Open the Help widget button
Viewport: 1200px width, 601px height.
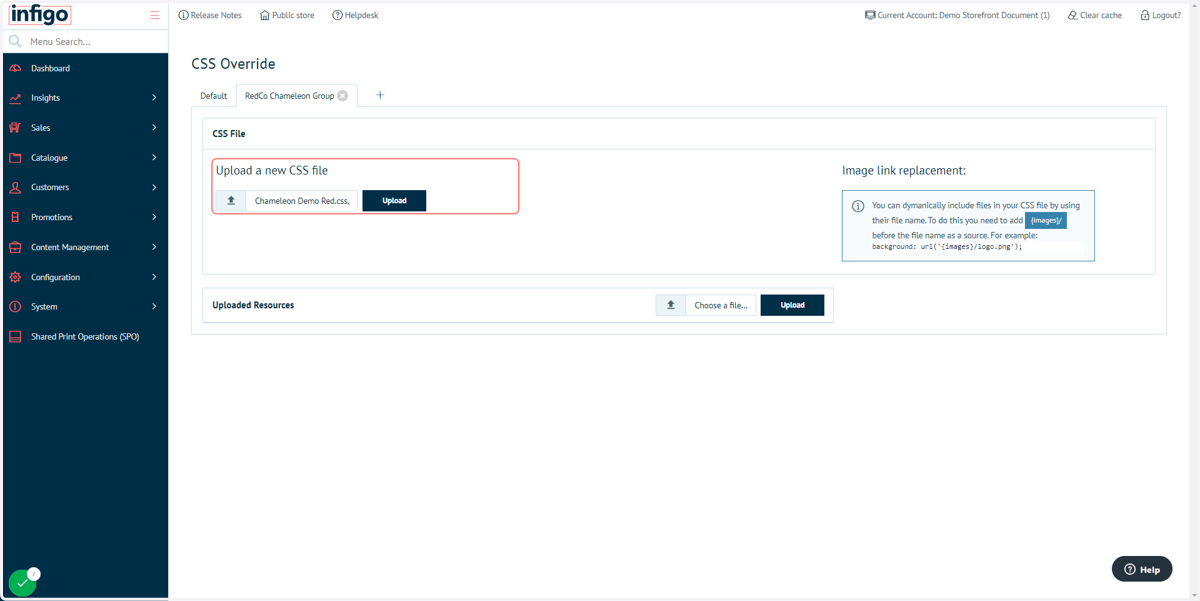pyautogui.click(x=1142, y=569)
